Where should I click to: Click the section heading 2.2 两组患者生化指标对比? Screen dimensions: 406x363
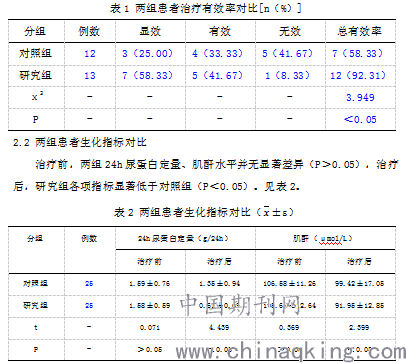coord(80,143)
